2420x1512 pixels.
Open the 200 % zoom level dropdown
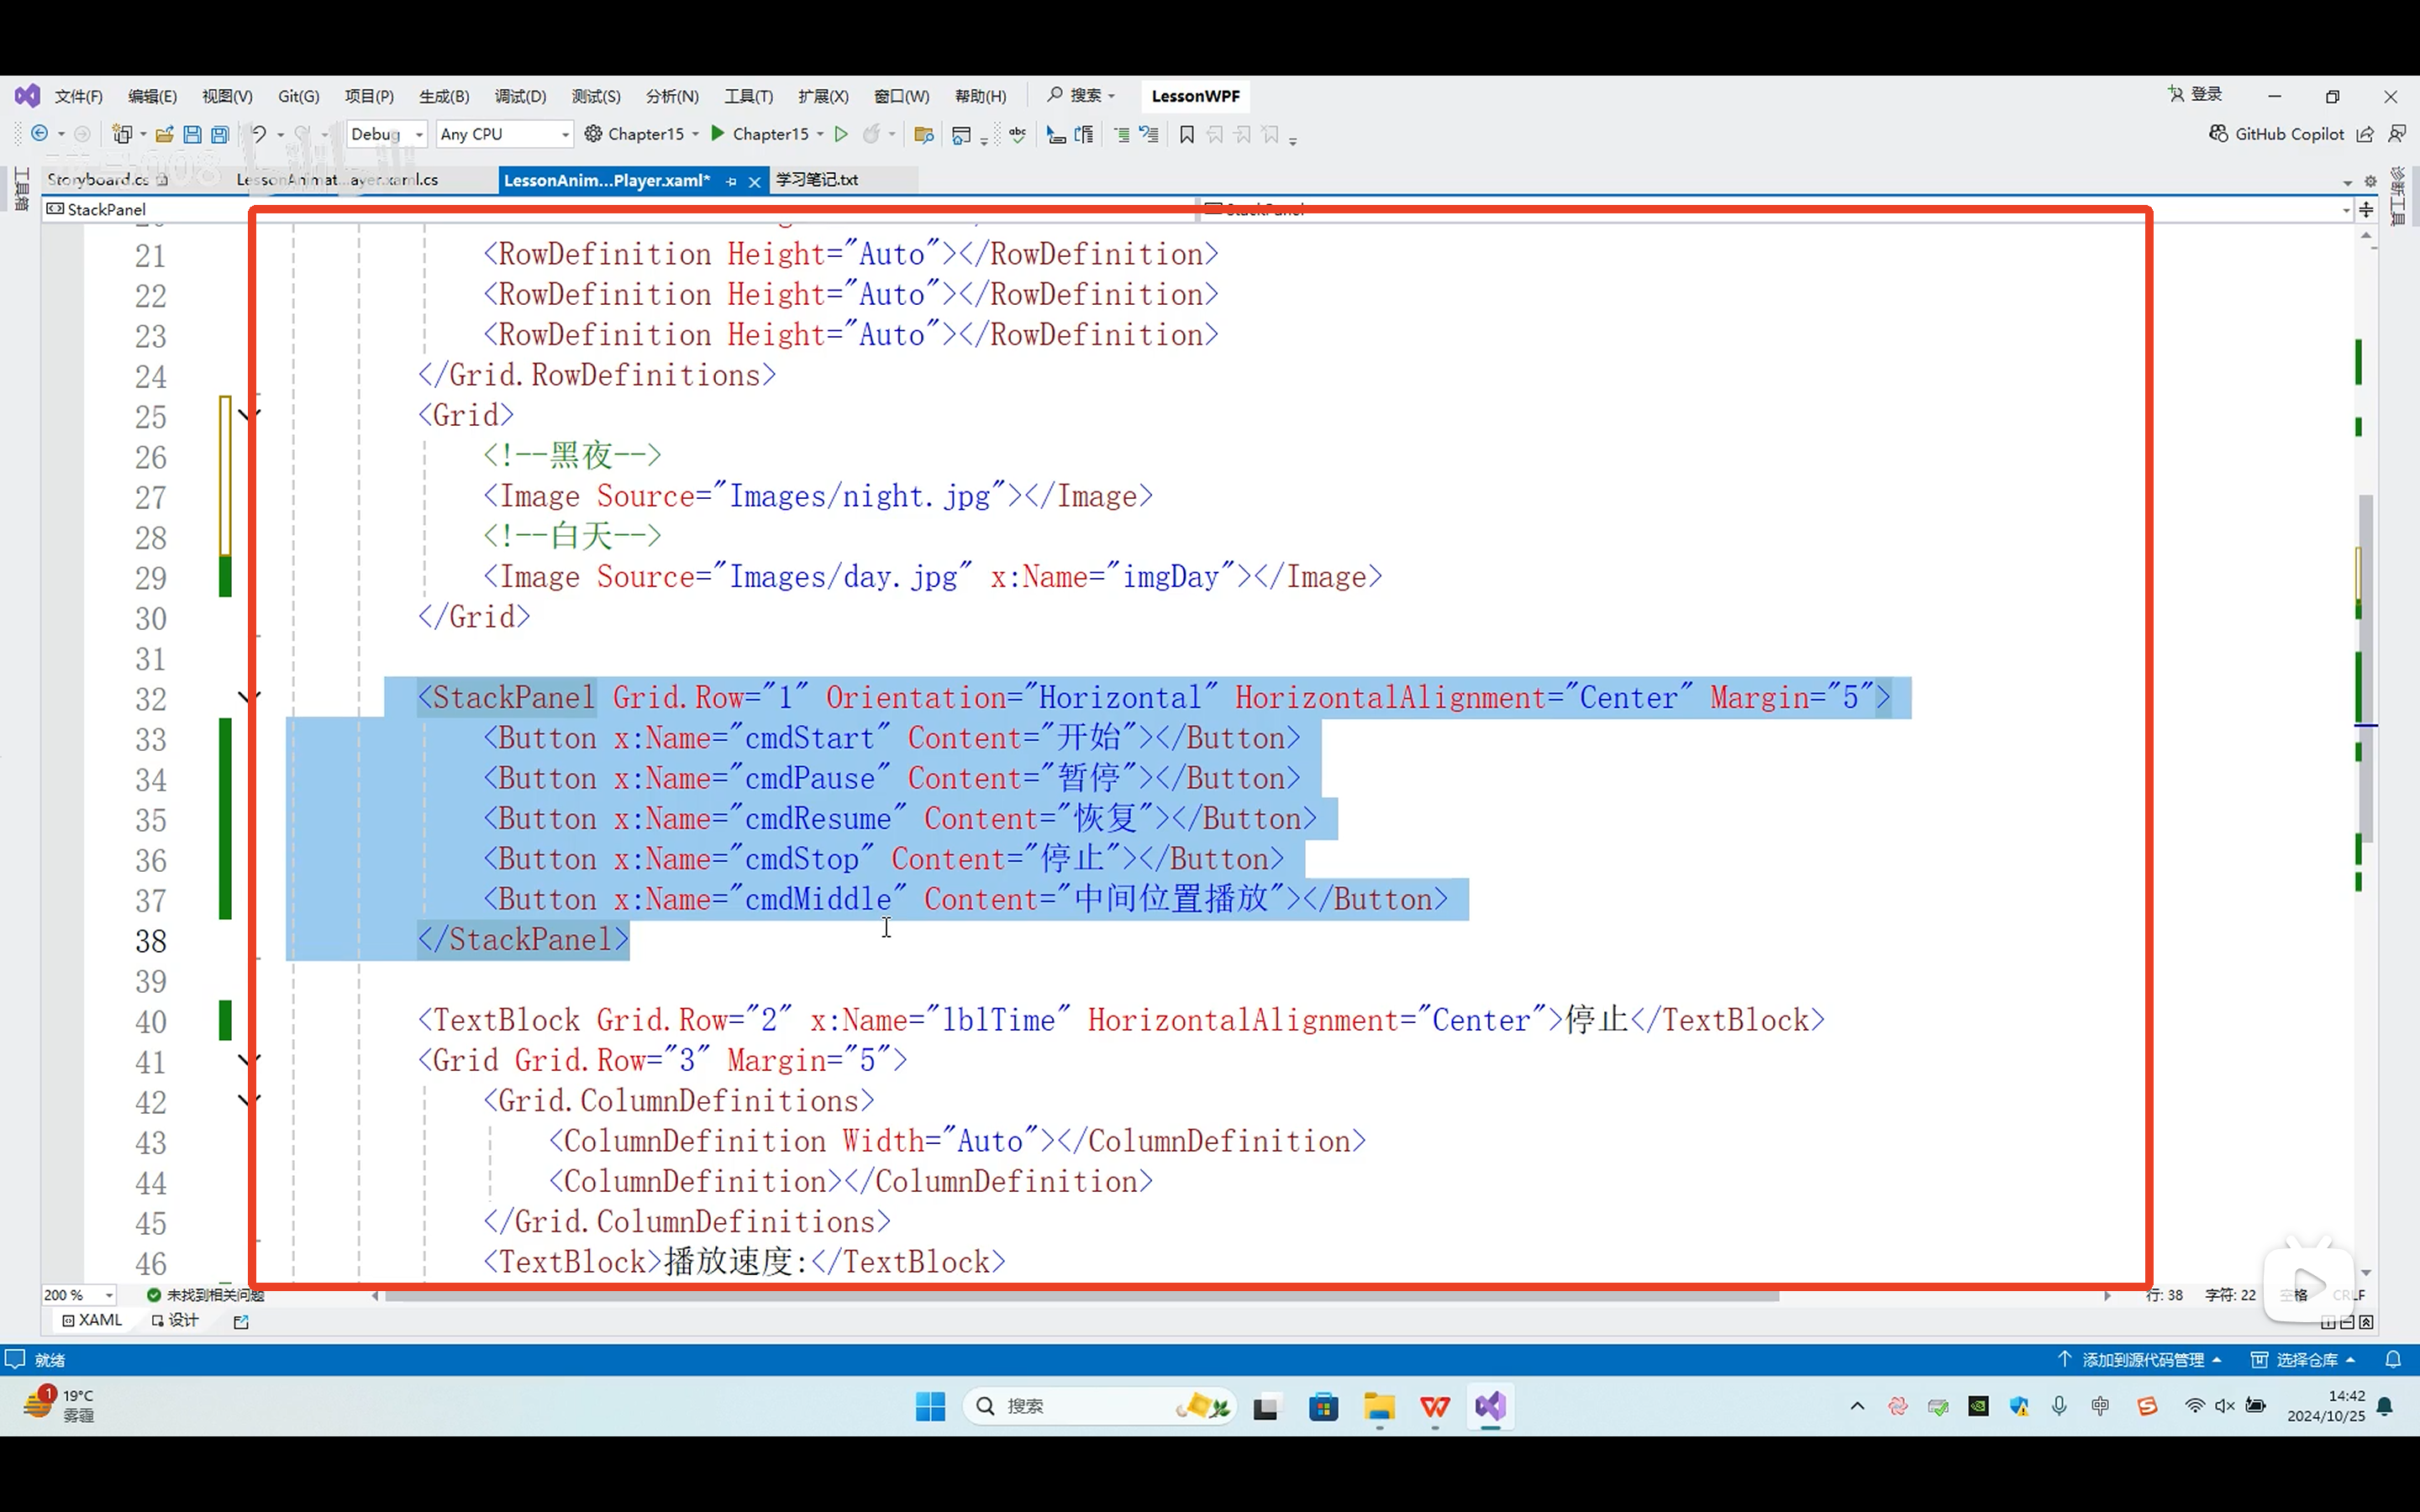(109, 1295)
